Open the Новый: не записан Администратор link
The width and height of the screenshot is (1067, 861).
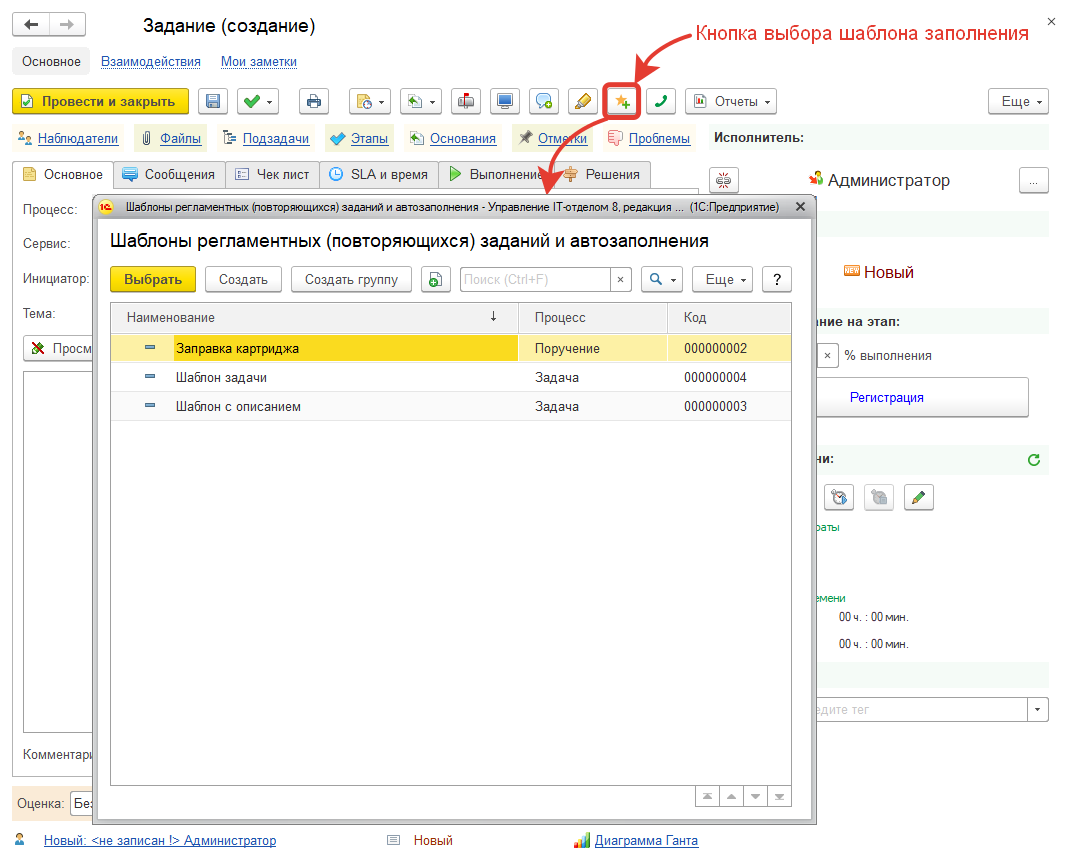[x=160, y=841]
